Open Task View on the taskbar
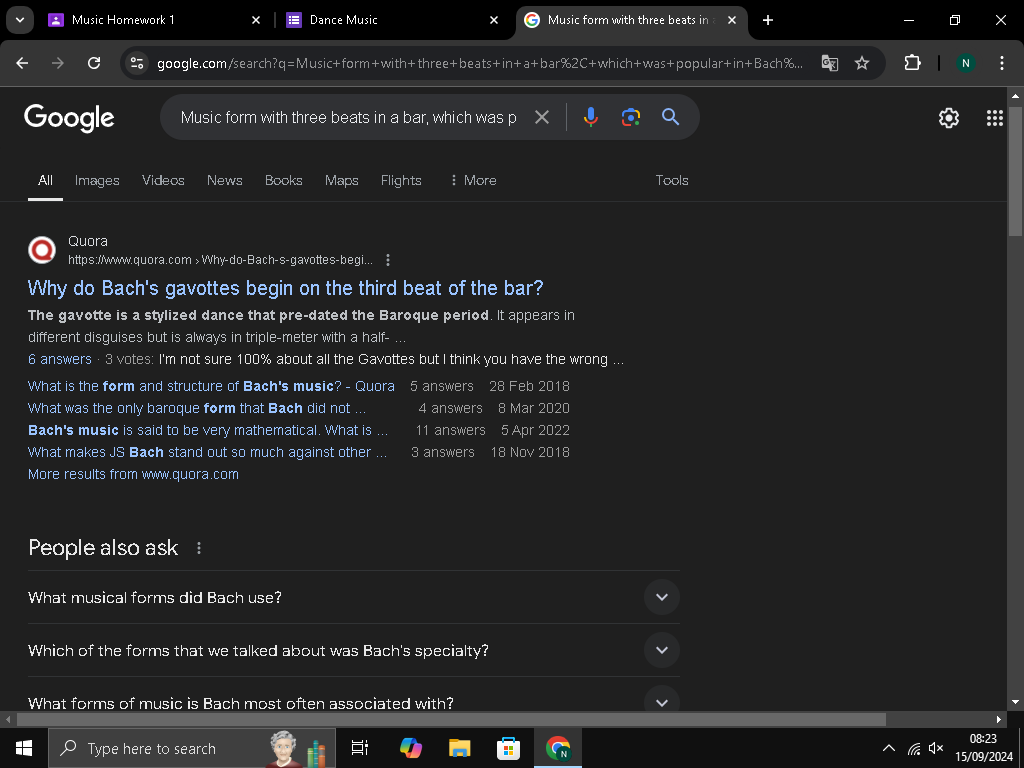Viewport: 1024px width, 768px height. pos(360,748)
